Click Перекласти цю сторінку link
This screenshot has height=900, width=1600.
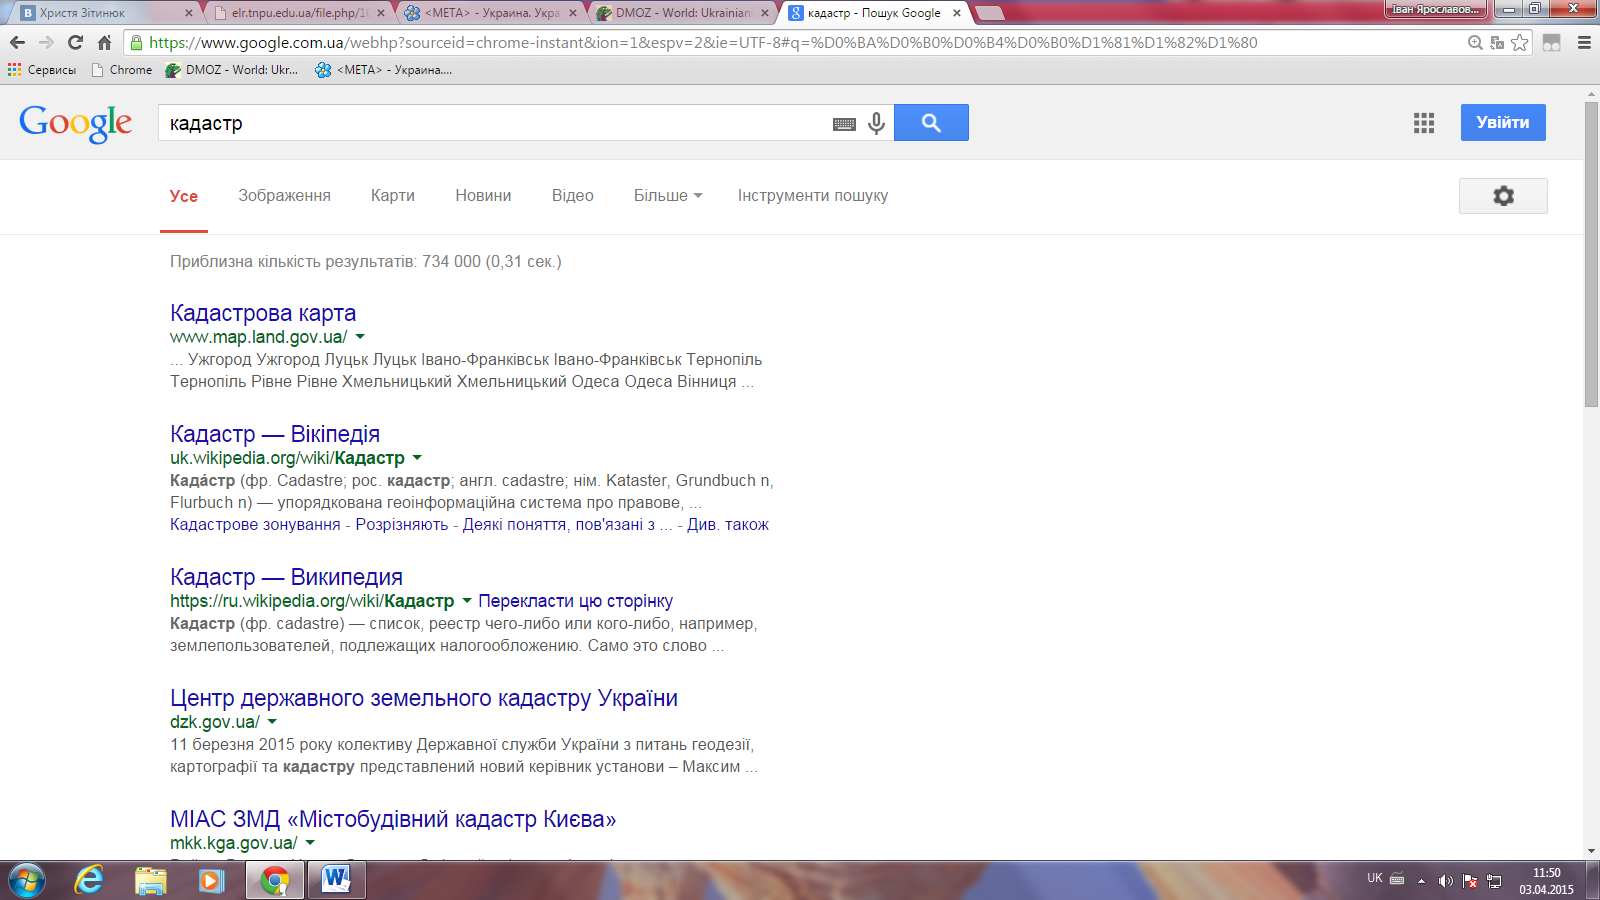point(576,601)
